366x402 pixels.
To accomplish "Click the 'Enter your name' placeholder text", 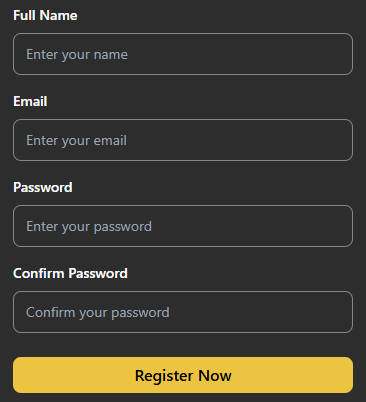I will (x=77, y=55).
